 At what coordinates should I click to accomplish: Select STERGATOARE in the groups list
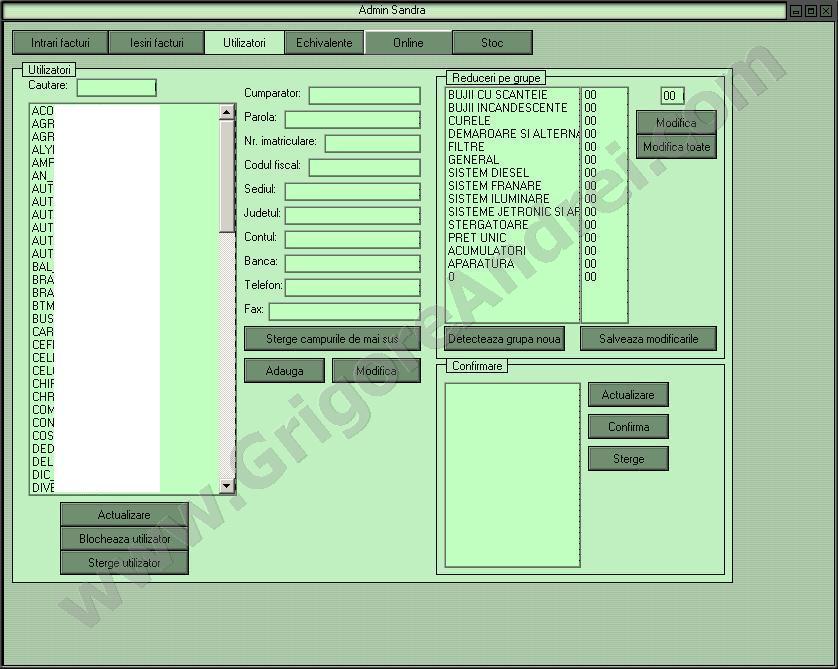point(512,224)
